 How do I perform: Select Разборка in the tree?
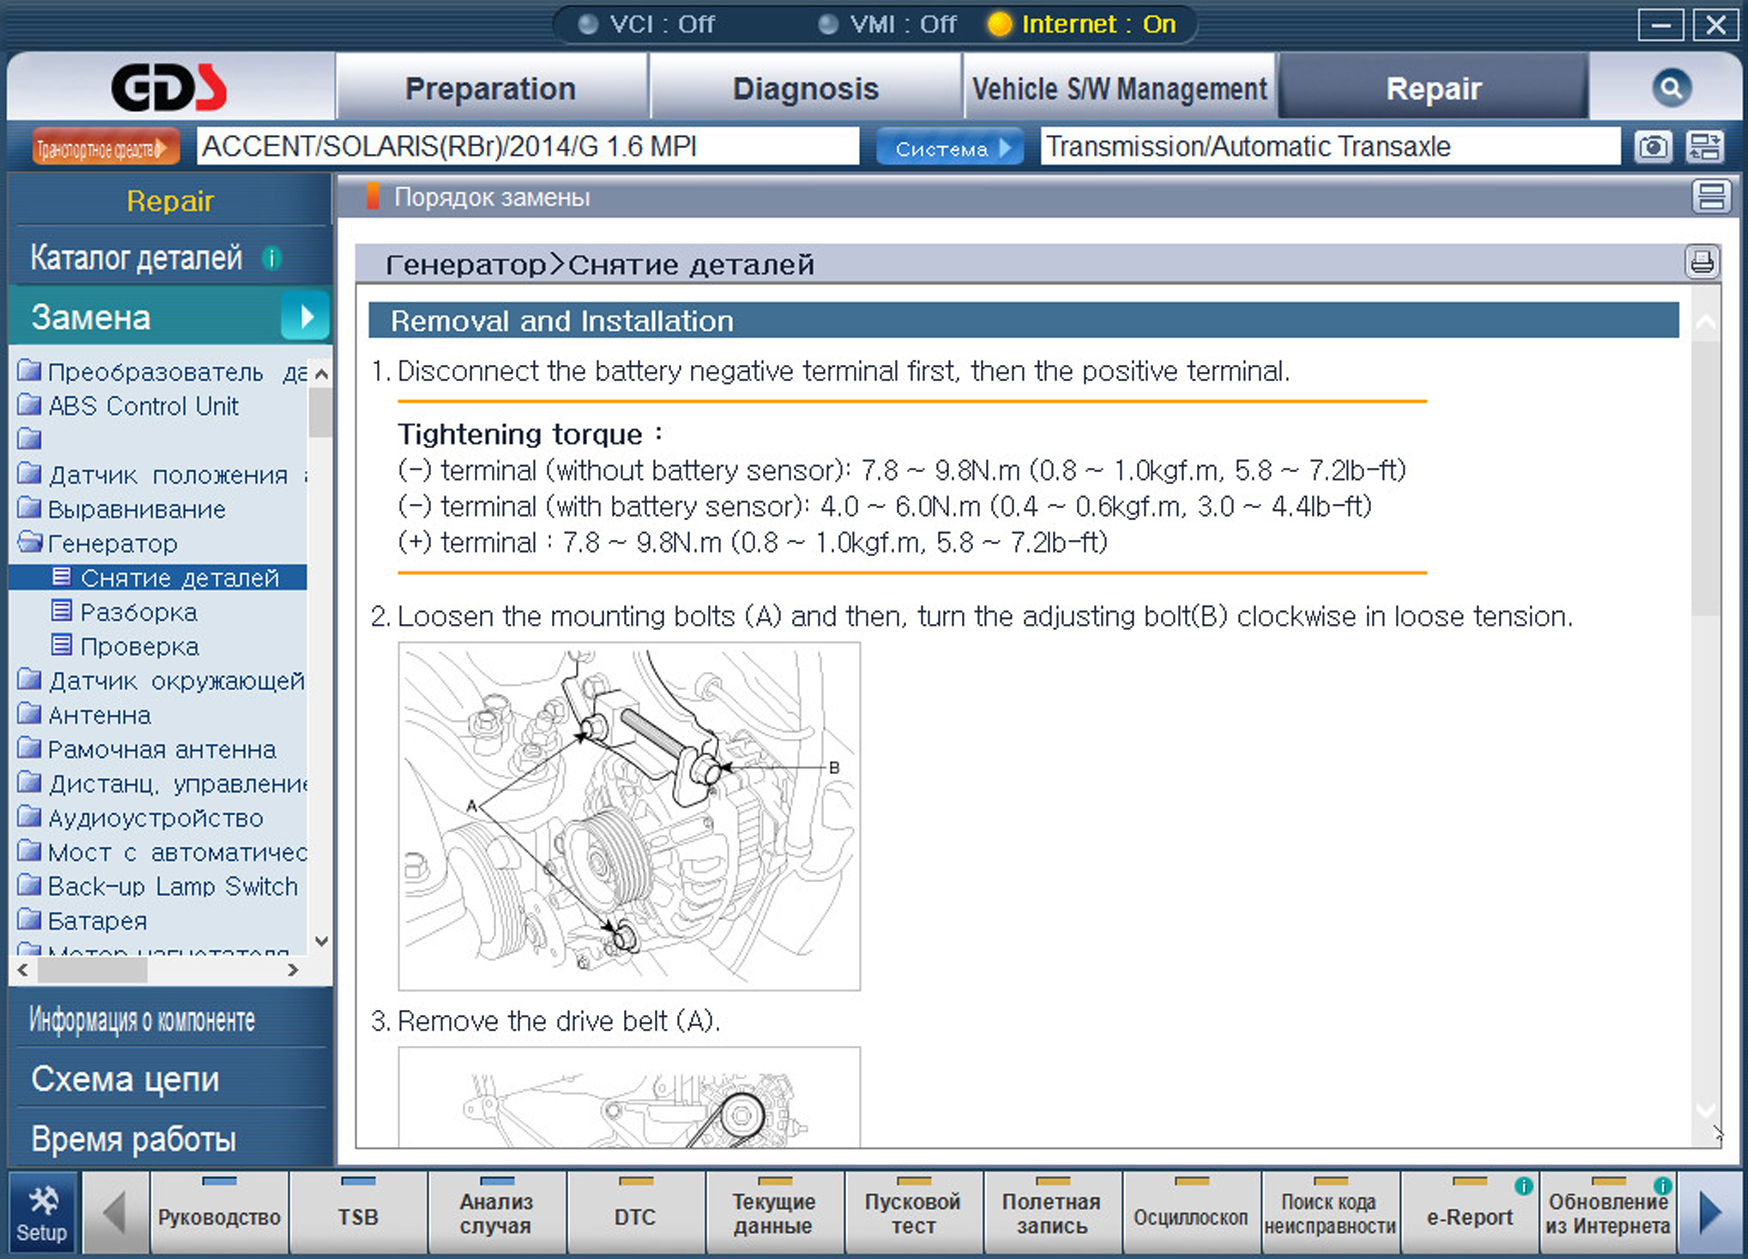[138, 612]
